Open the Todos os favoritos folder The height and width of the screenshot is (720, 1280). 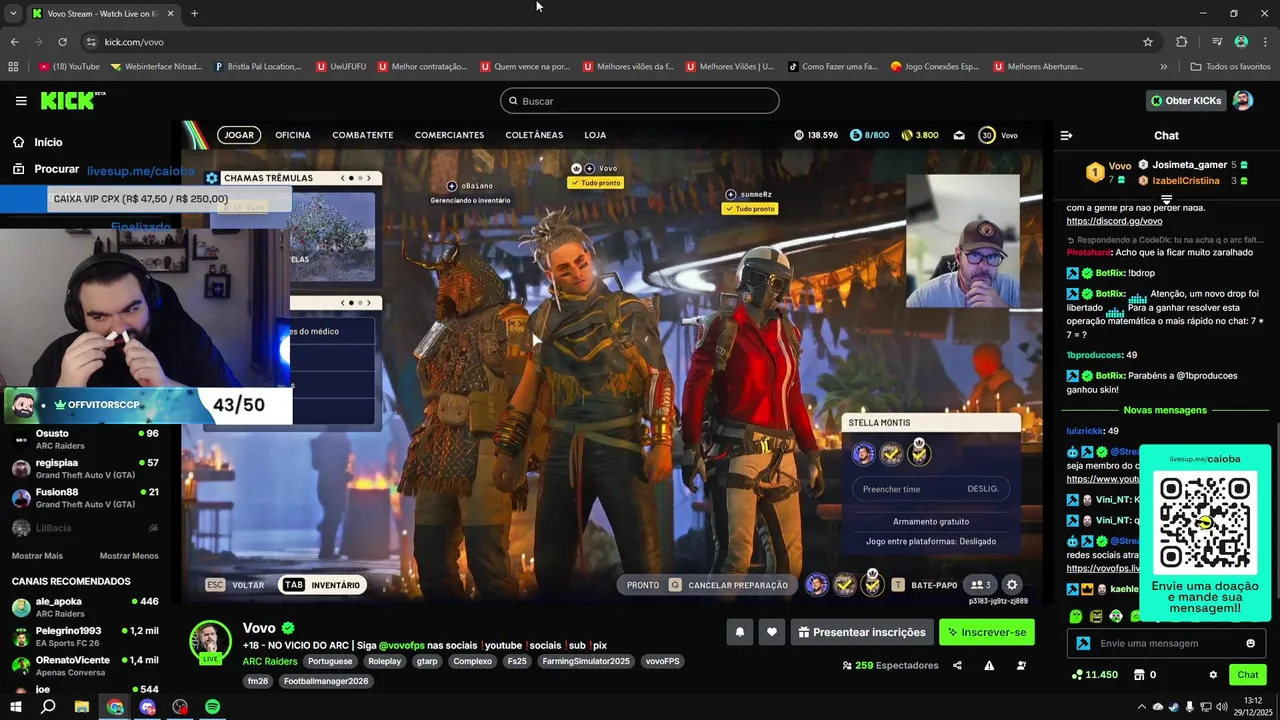[1230, 67]
